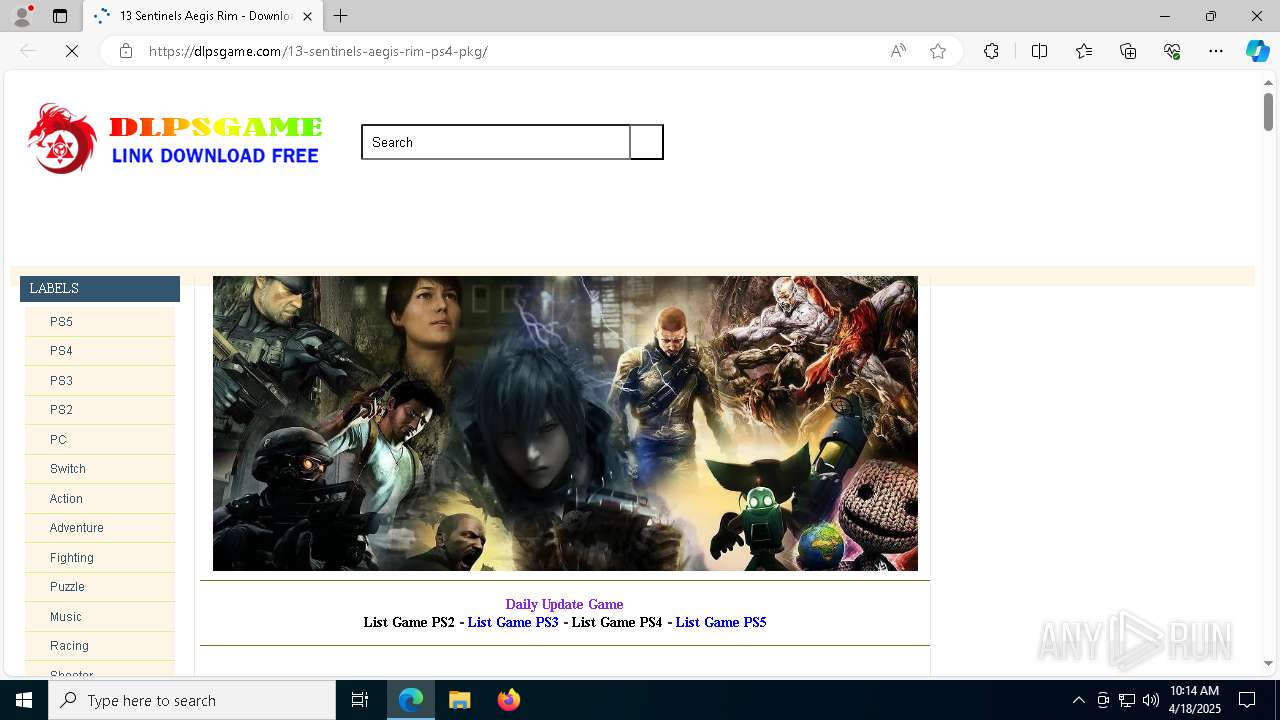
Task: Open notification center
Action: pyautogui.click(x=1247, y=700)
